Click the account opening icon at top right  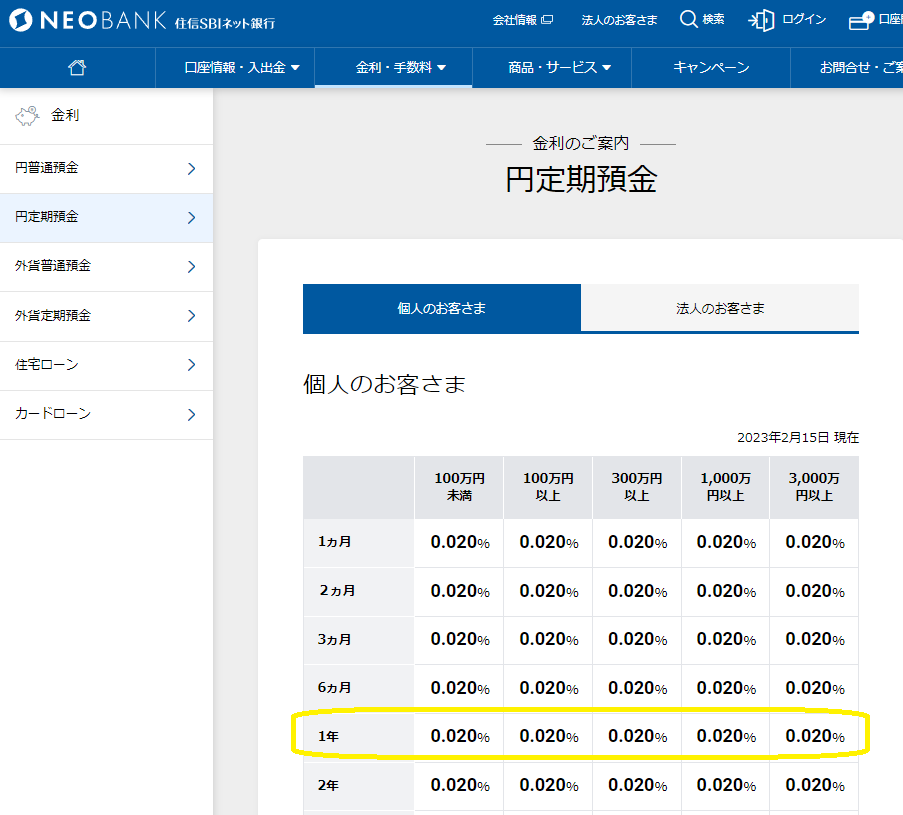[x=861, y=20]
